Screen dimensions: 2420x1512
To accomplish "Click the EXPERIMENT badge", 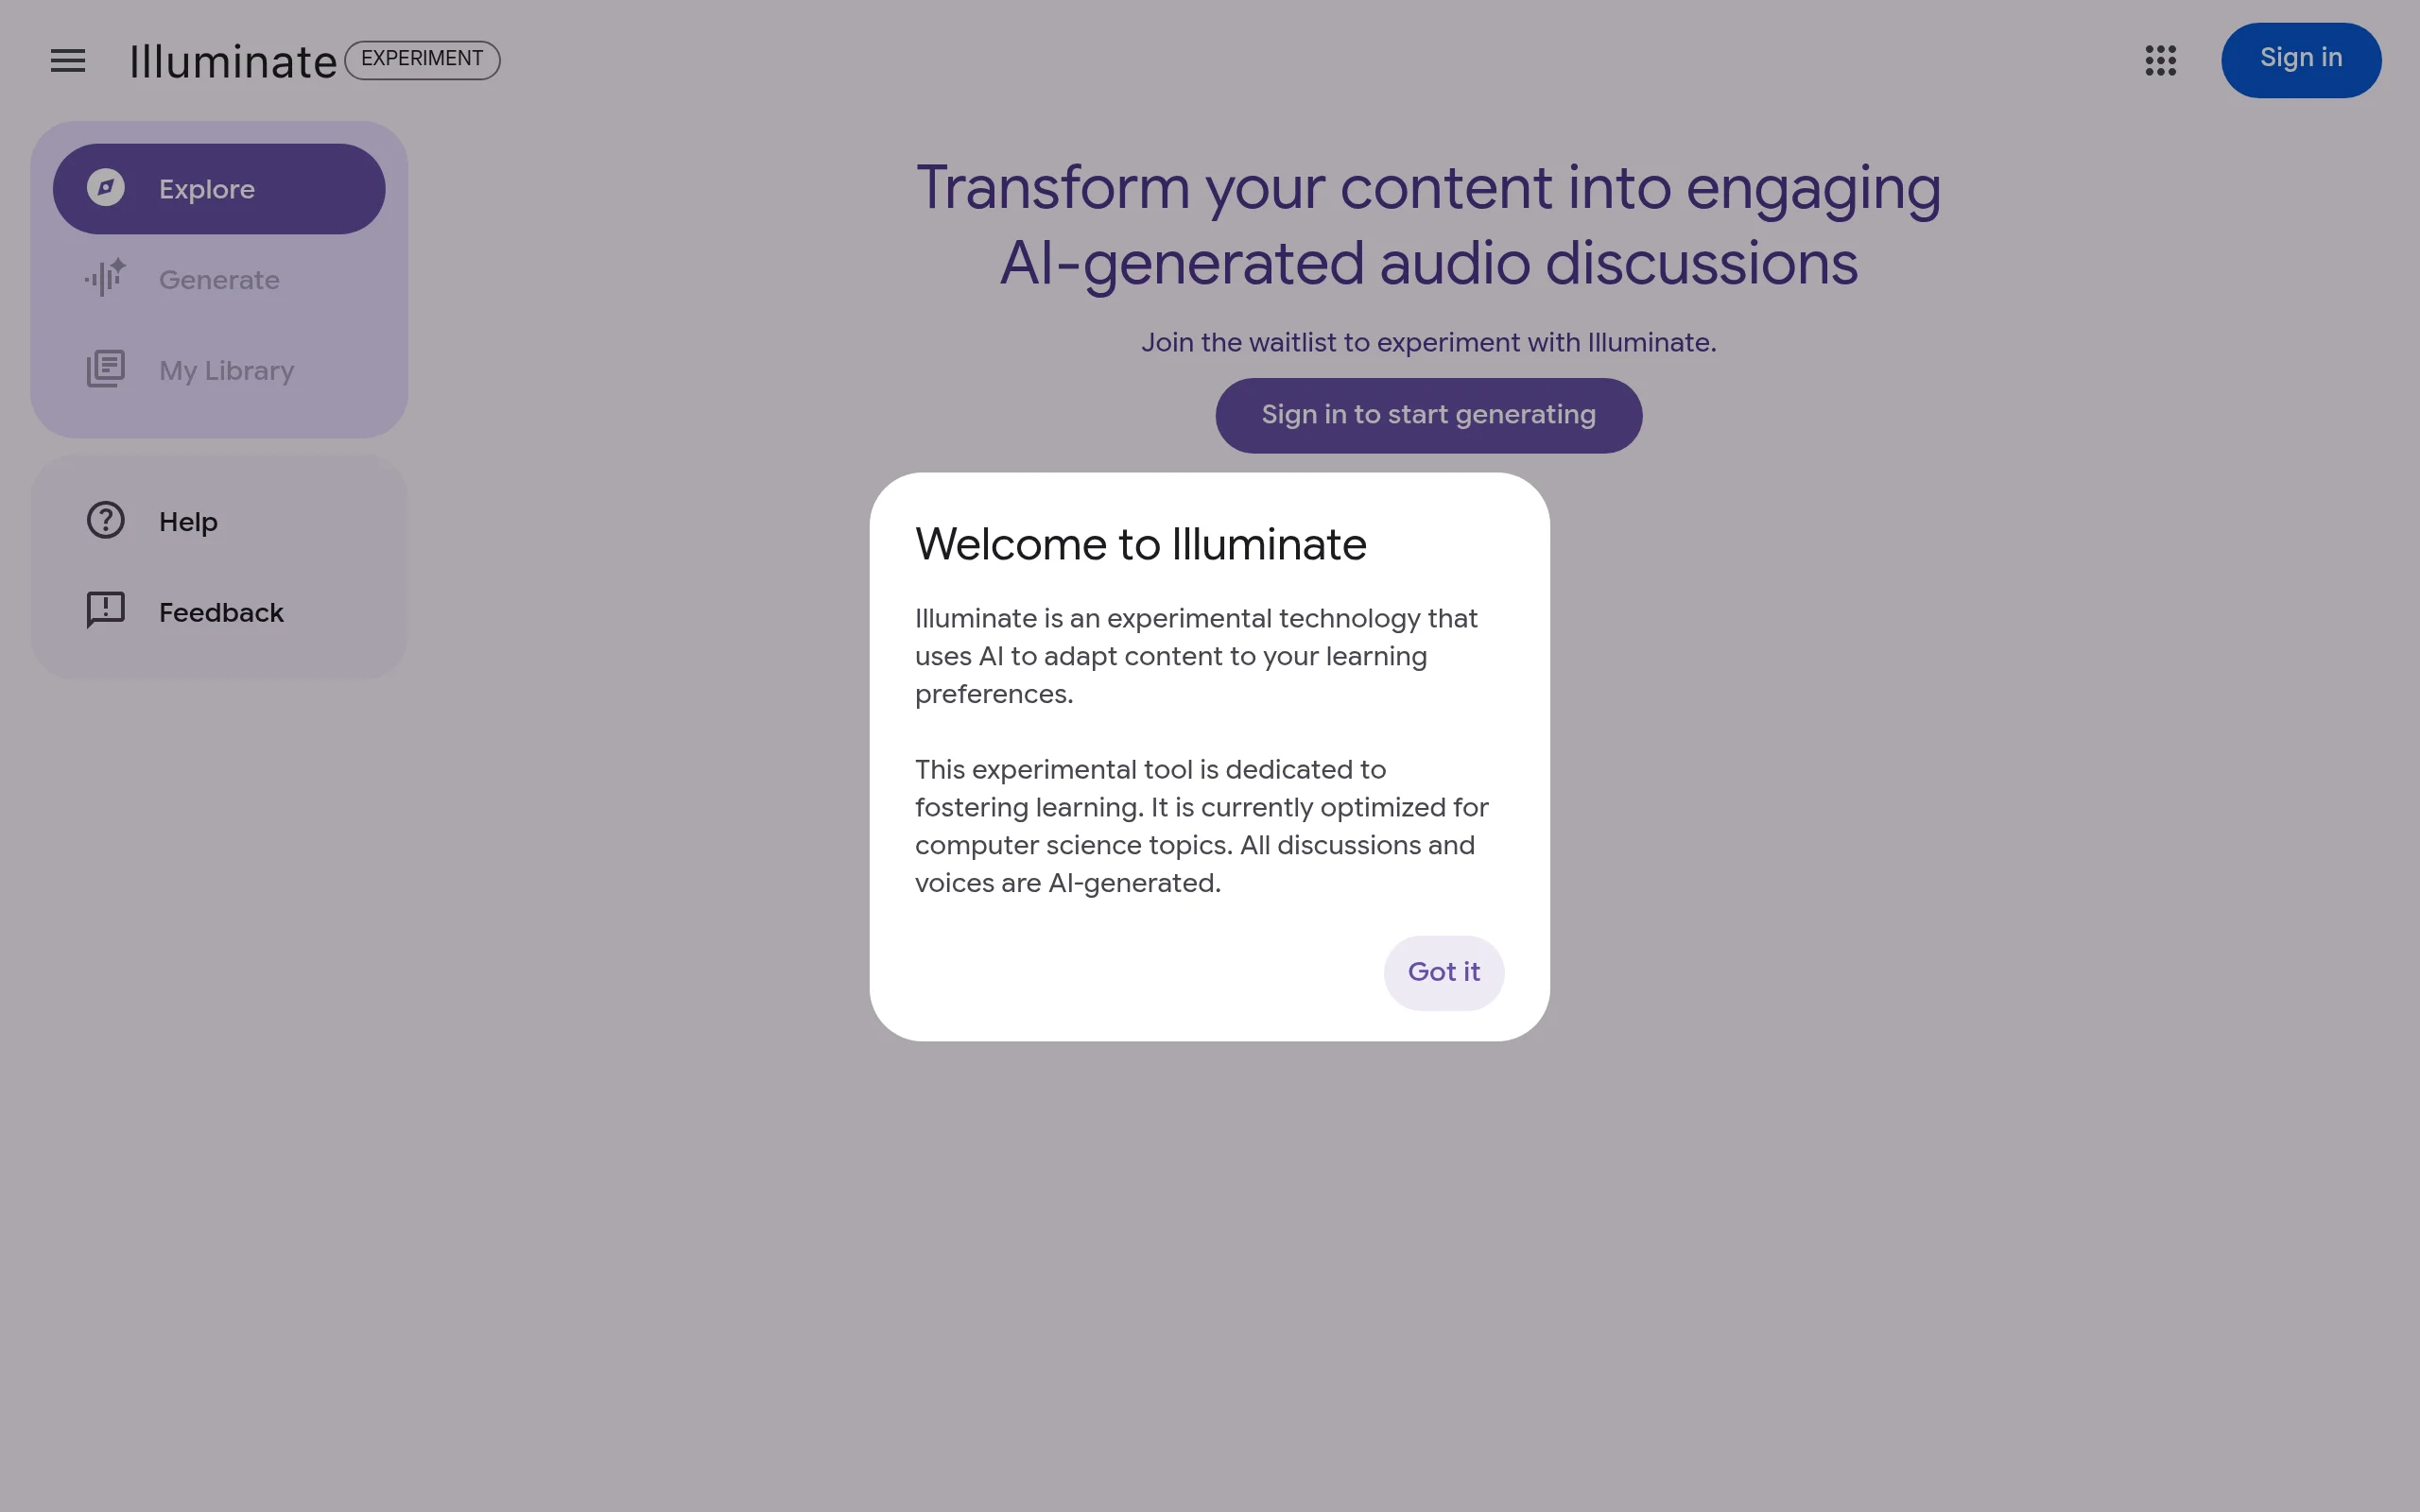I will point(422,59).
